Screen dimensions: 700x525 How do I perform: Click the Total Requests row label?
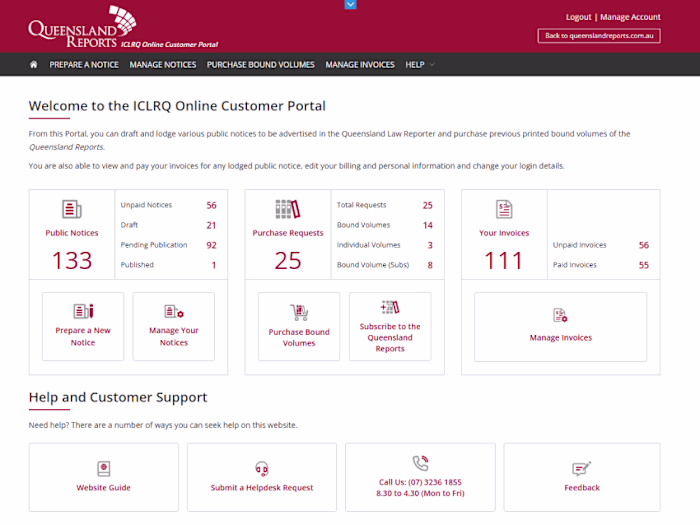(361, 205)
